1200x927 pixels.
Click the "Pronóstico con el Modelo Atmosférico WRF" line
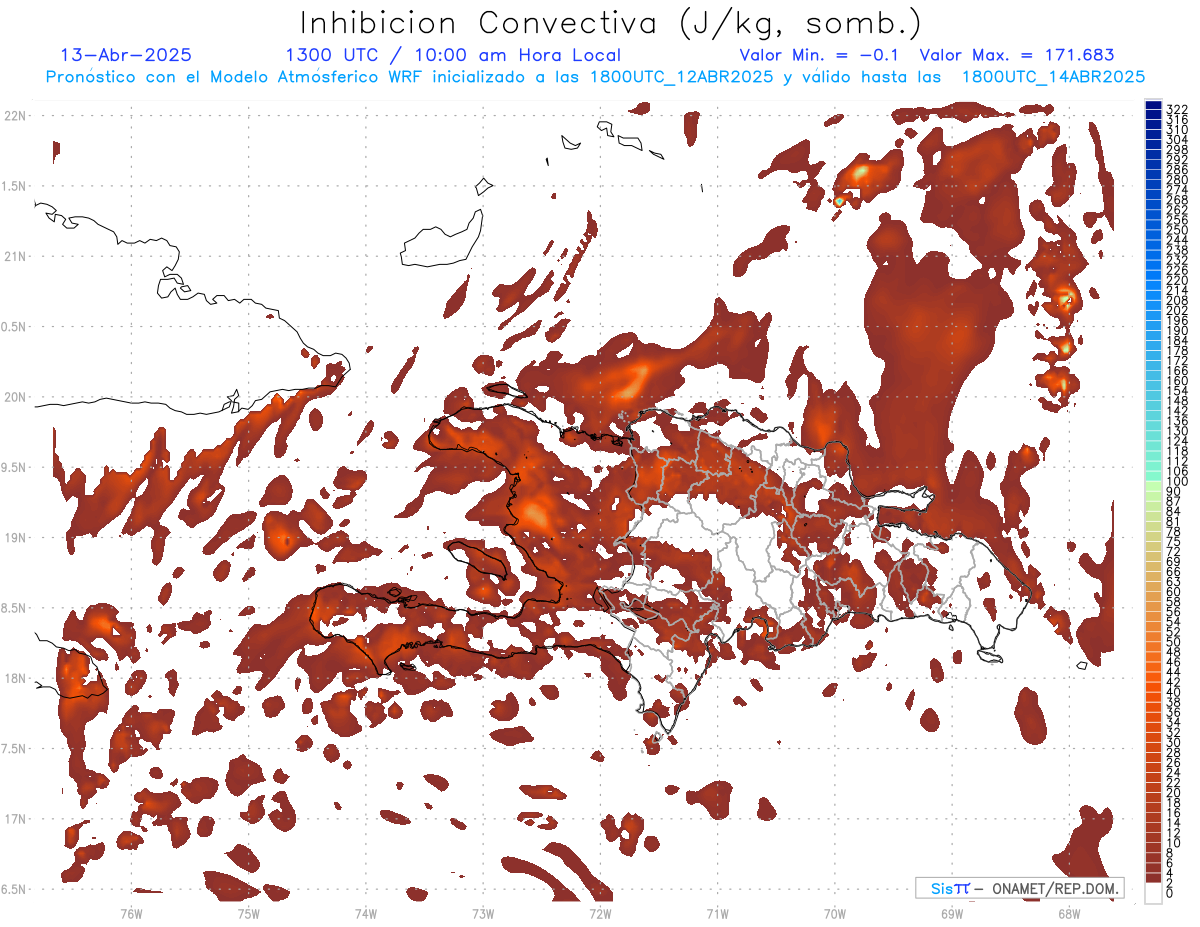pyautogui.click(x=595, y=76)
